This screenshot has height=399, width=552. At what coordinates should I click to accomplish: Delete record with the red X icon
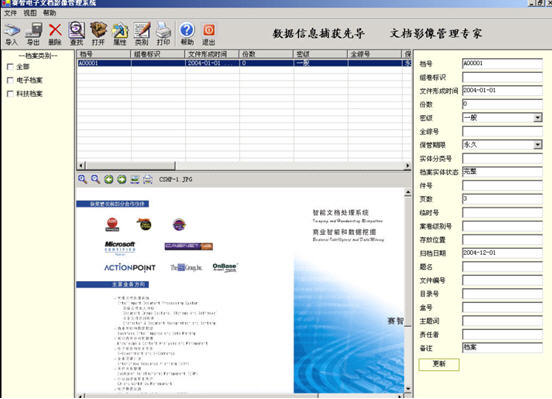pyautogui.click(x=55, y=34)
